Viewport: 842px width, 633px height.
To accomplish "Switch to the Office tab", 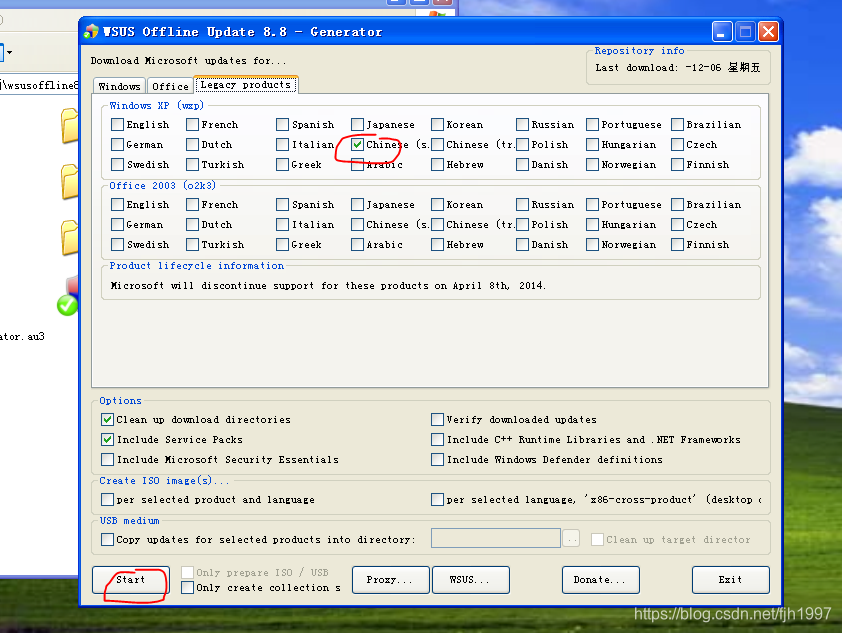I will click(170, 86).
